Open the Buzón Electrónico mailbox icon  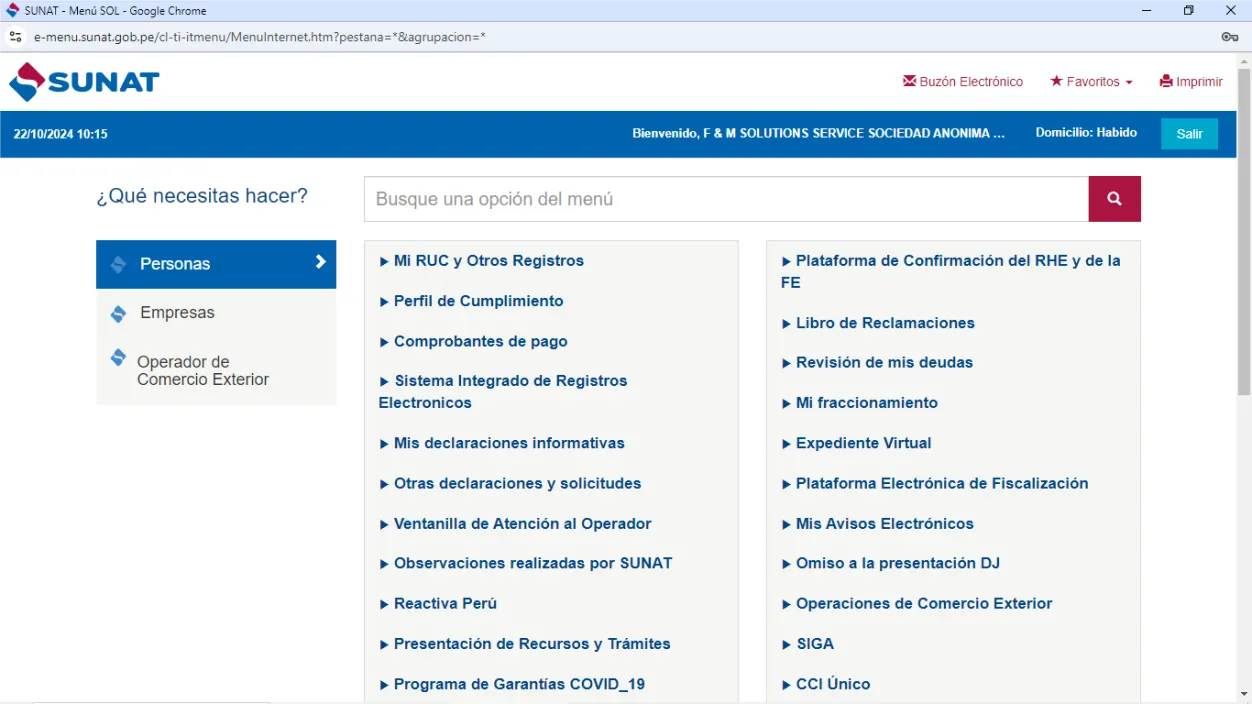(909, 81)
